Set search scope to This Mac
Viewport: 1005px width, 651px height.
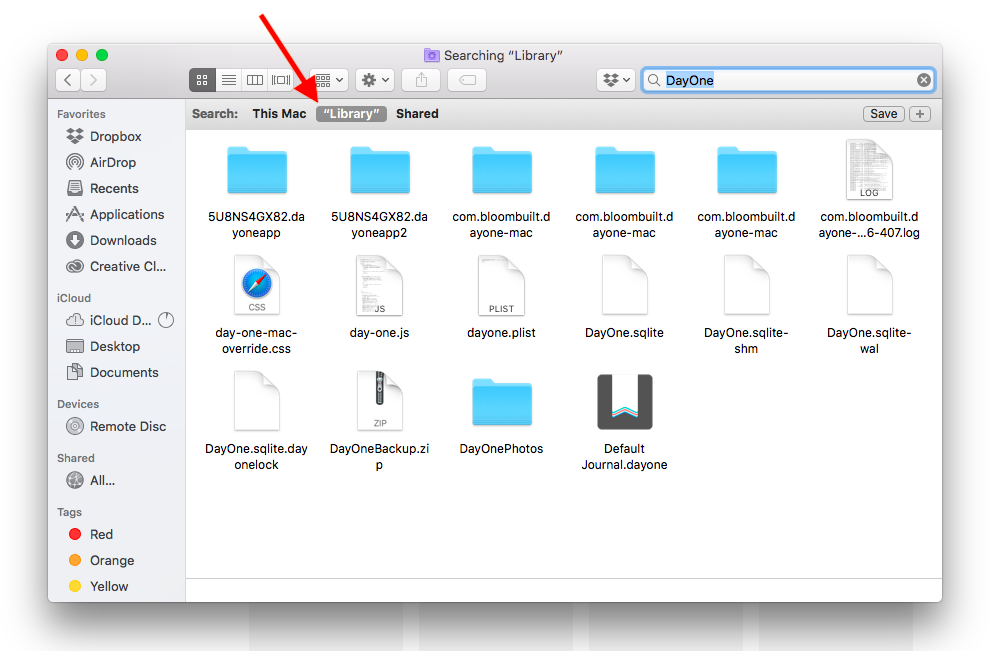coord(279,113)
